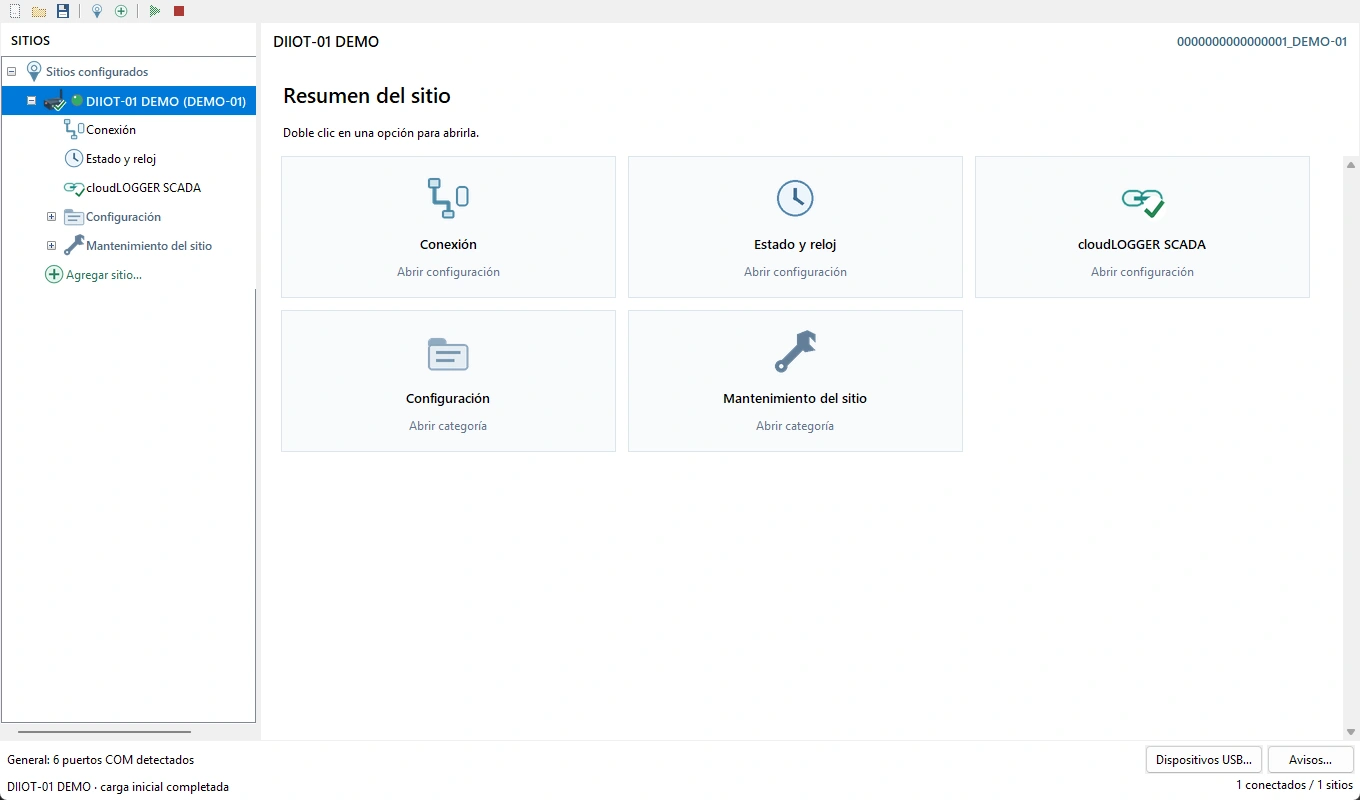Click the clock icon in the sites tree

click(x=74, y=158)
